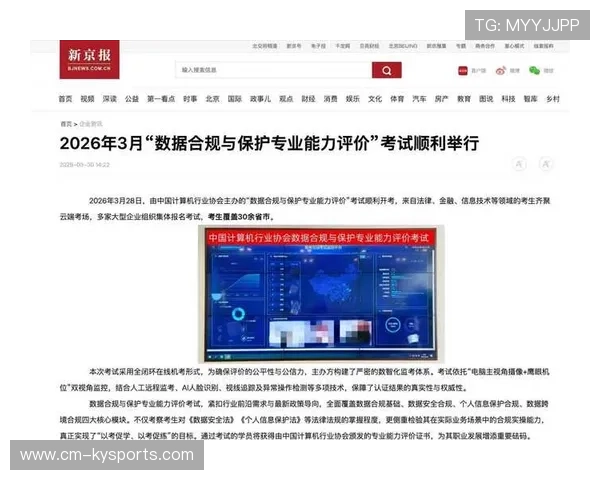Screen dimensions: 600x480
Task: Open the Weibo icon
Action: click(x=501, y=70)
